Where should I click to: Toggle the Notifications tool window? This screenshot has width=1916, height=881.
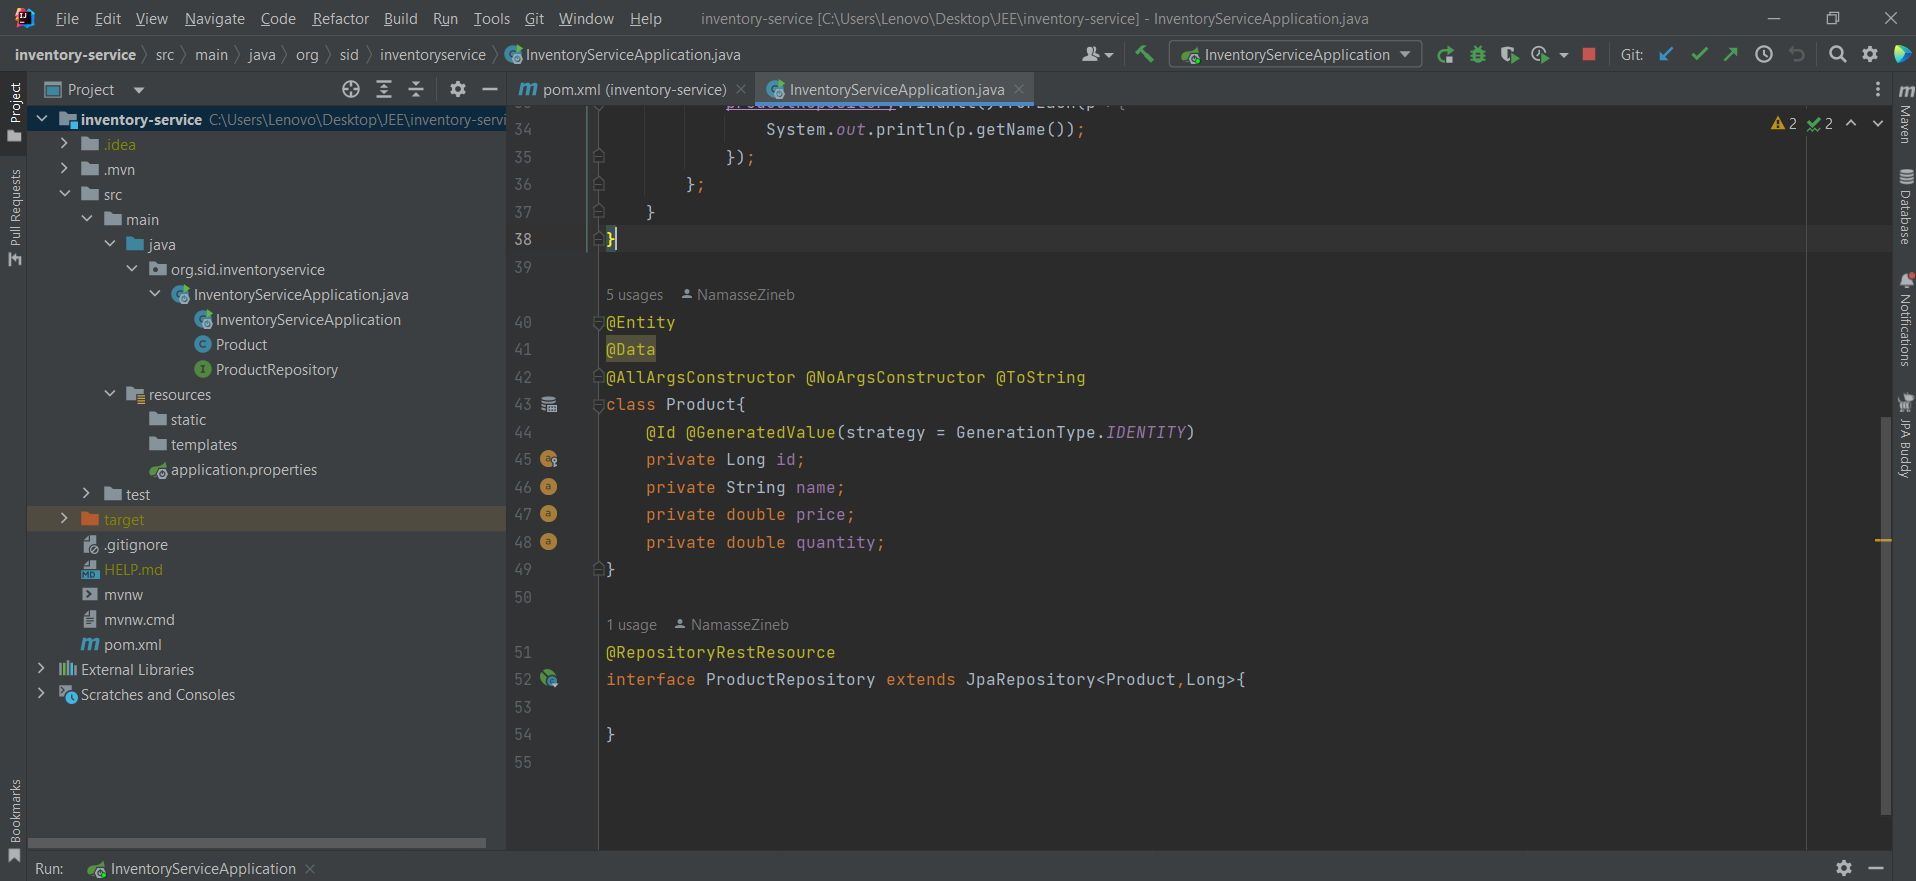pos(1905,320)
